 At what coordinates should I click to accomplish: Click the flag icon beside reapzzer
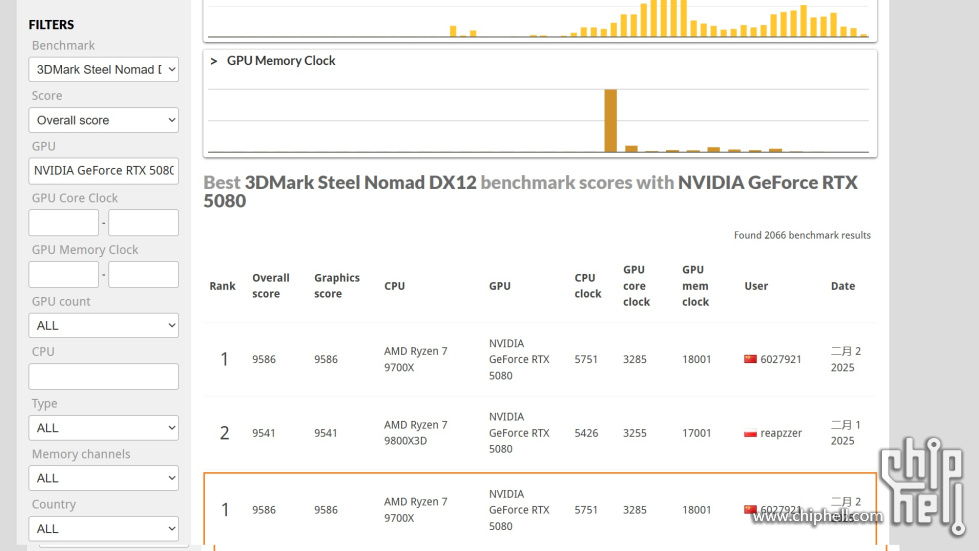click(750, 432)
